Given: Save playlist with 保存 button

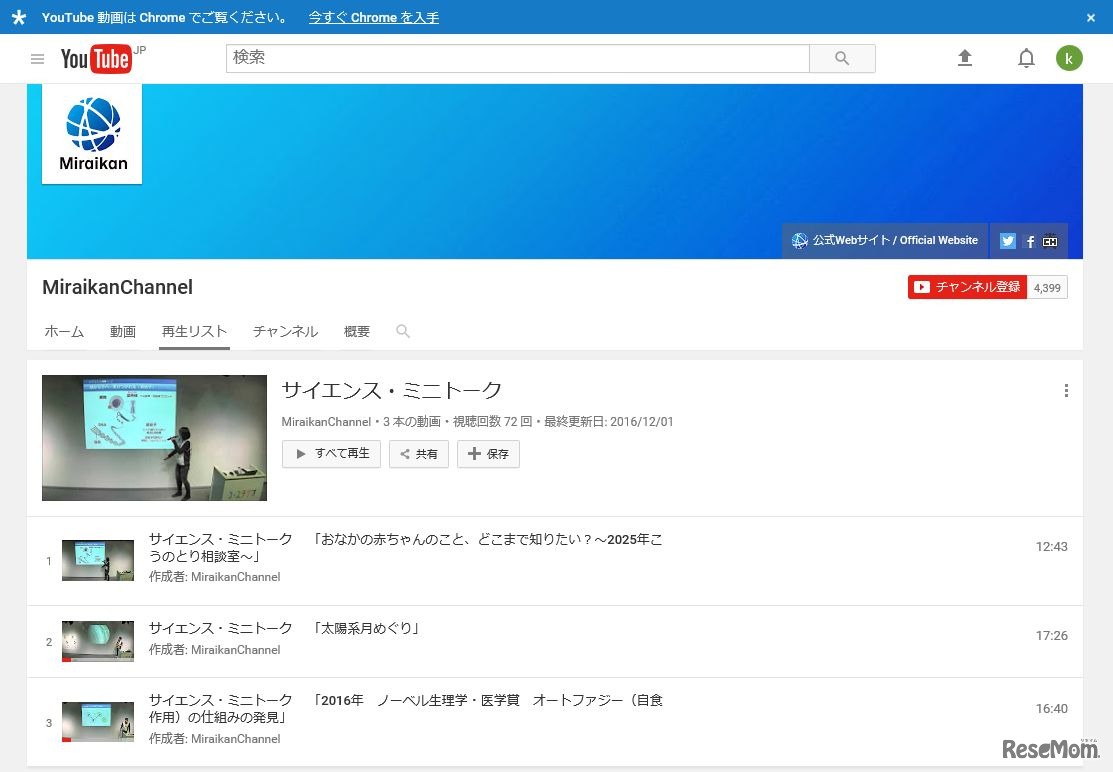Looking at the screenshot, I should (x=488, y=454).
